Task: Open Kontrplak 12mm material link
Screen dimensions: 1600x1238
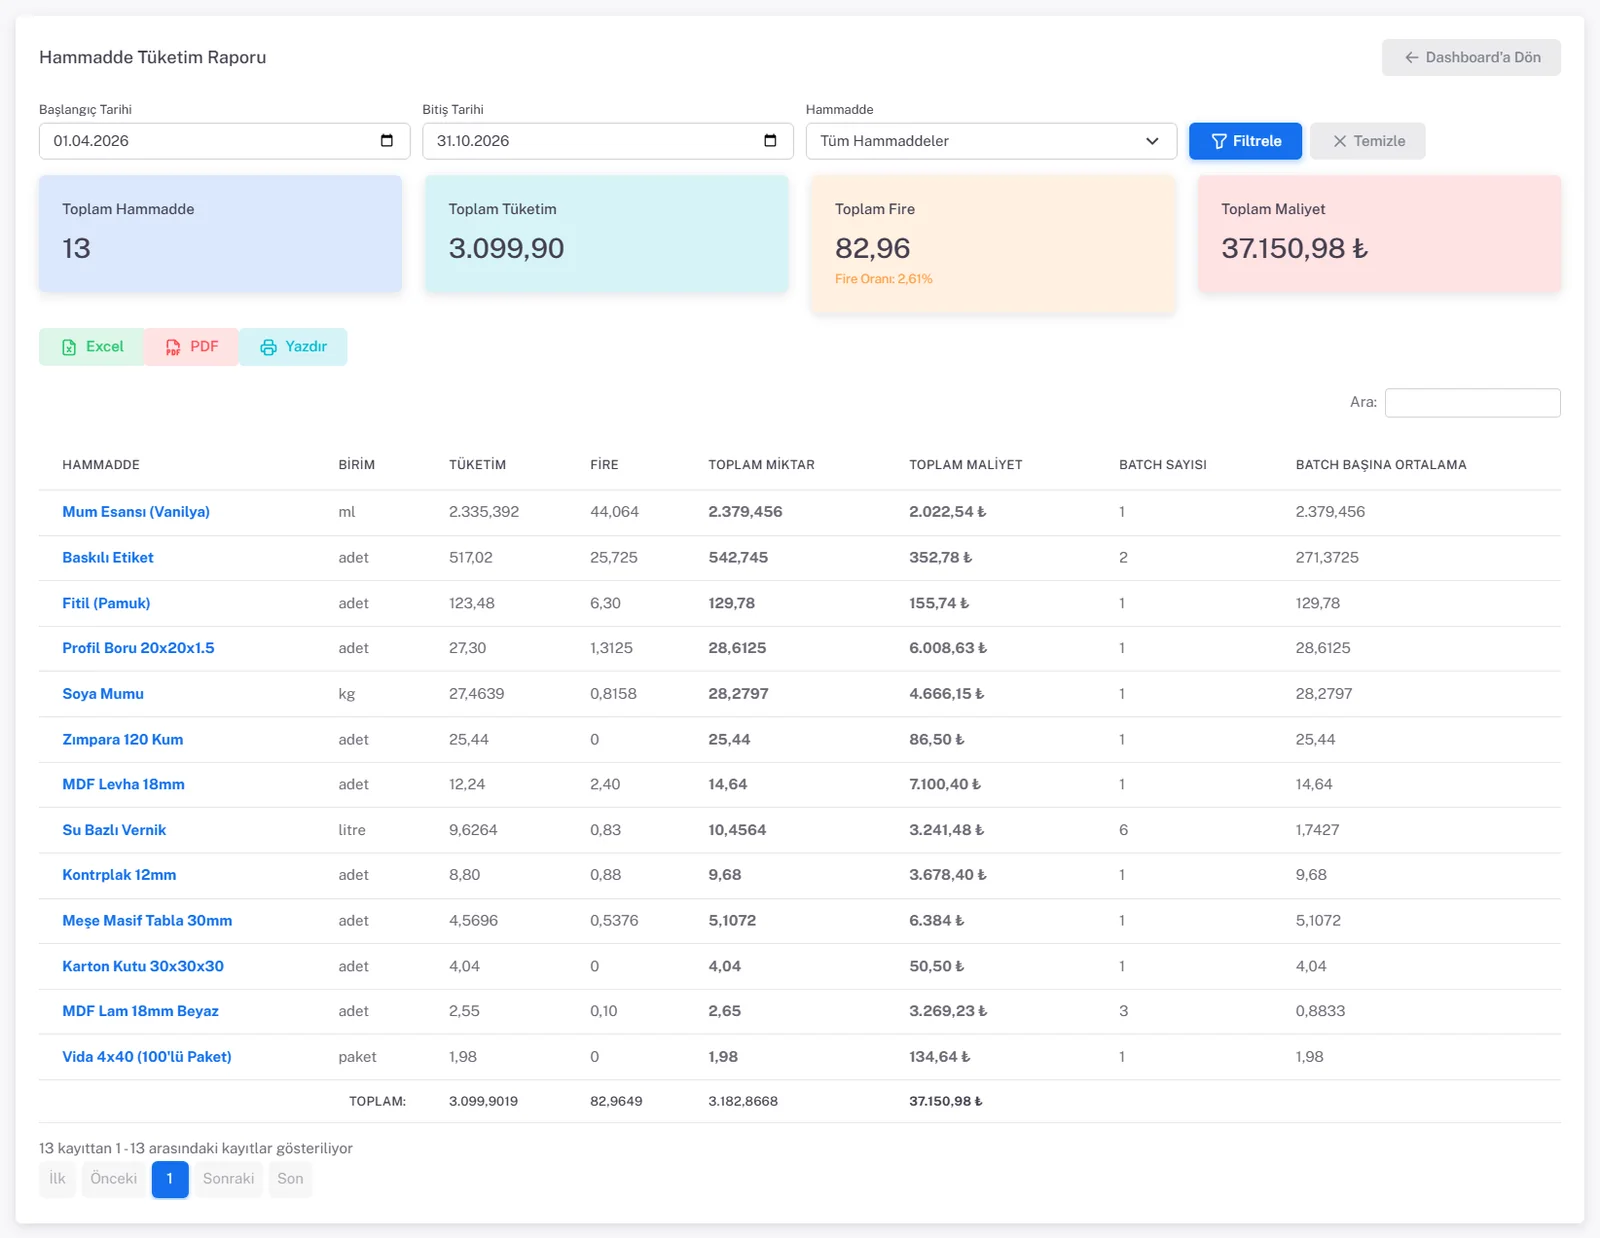Action: [119, 875]
